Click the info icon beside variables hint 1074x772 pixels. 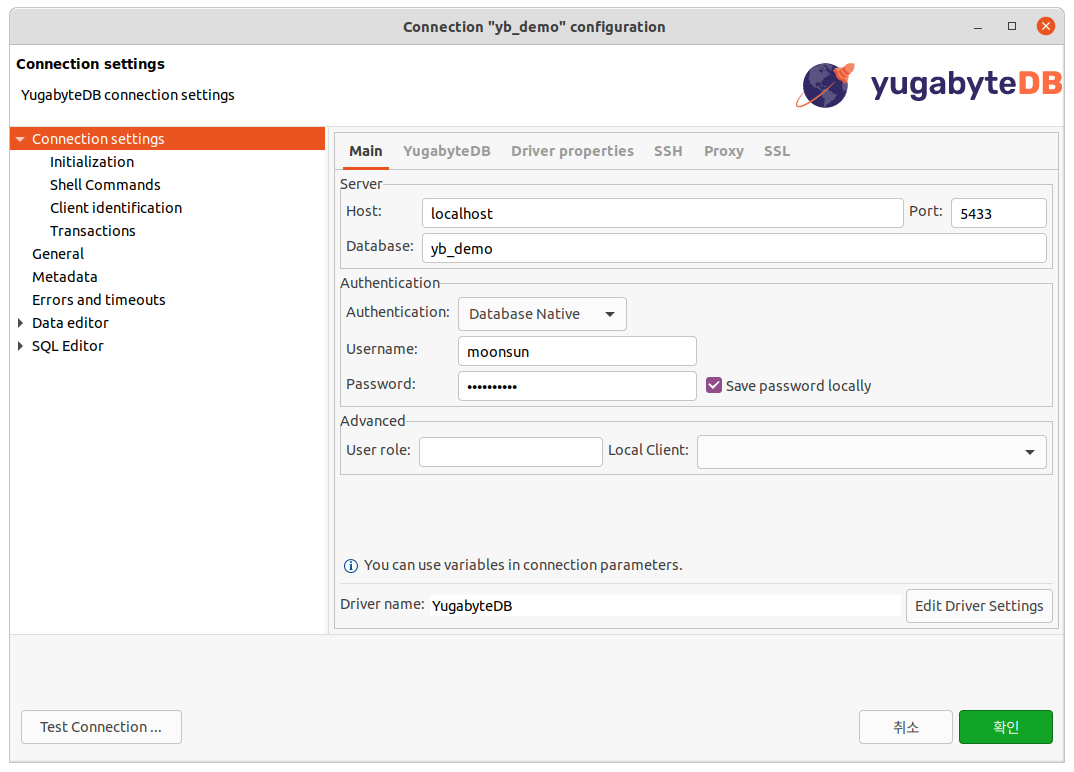tap(350, 566)
